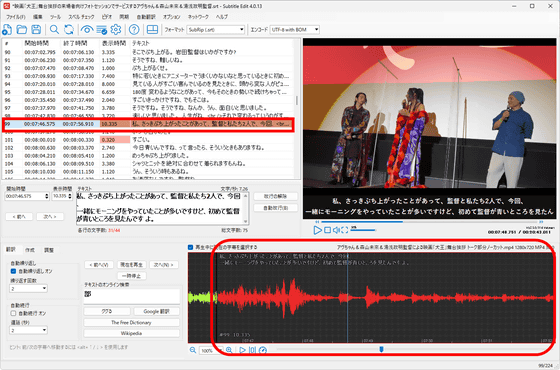Click the Google translate button
The image size is (560, 370).
pos(156,311)
